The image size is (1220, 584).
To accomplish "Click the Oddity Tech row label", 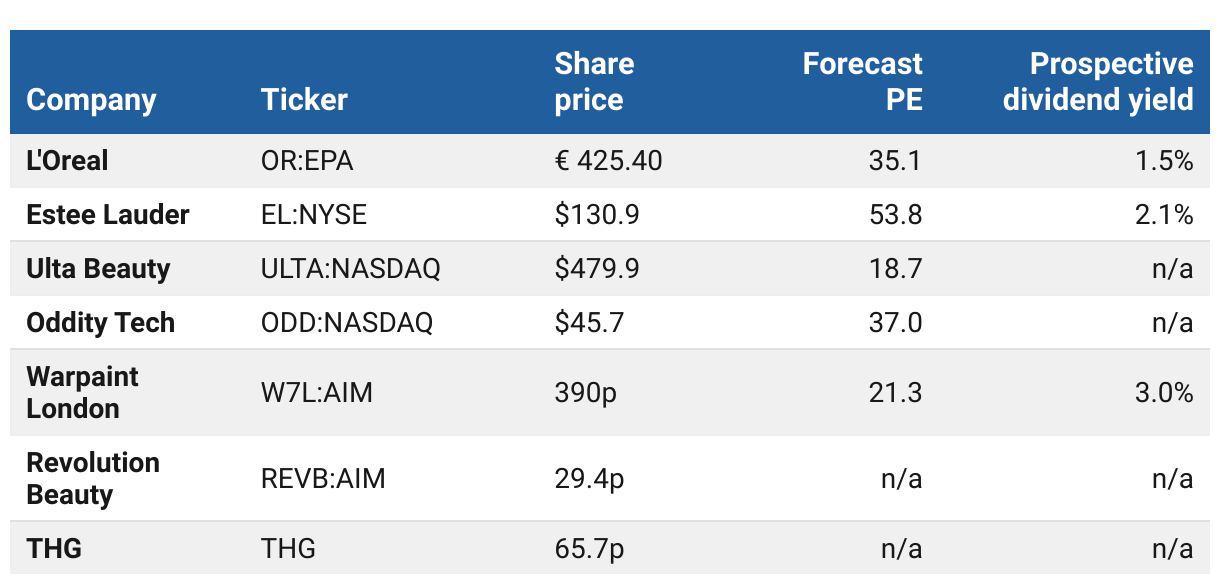I will [100, 322].
